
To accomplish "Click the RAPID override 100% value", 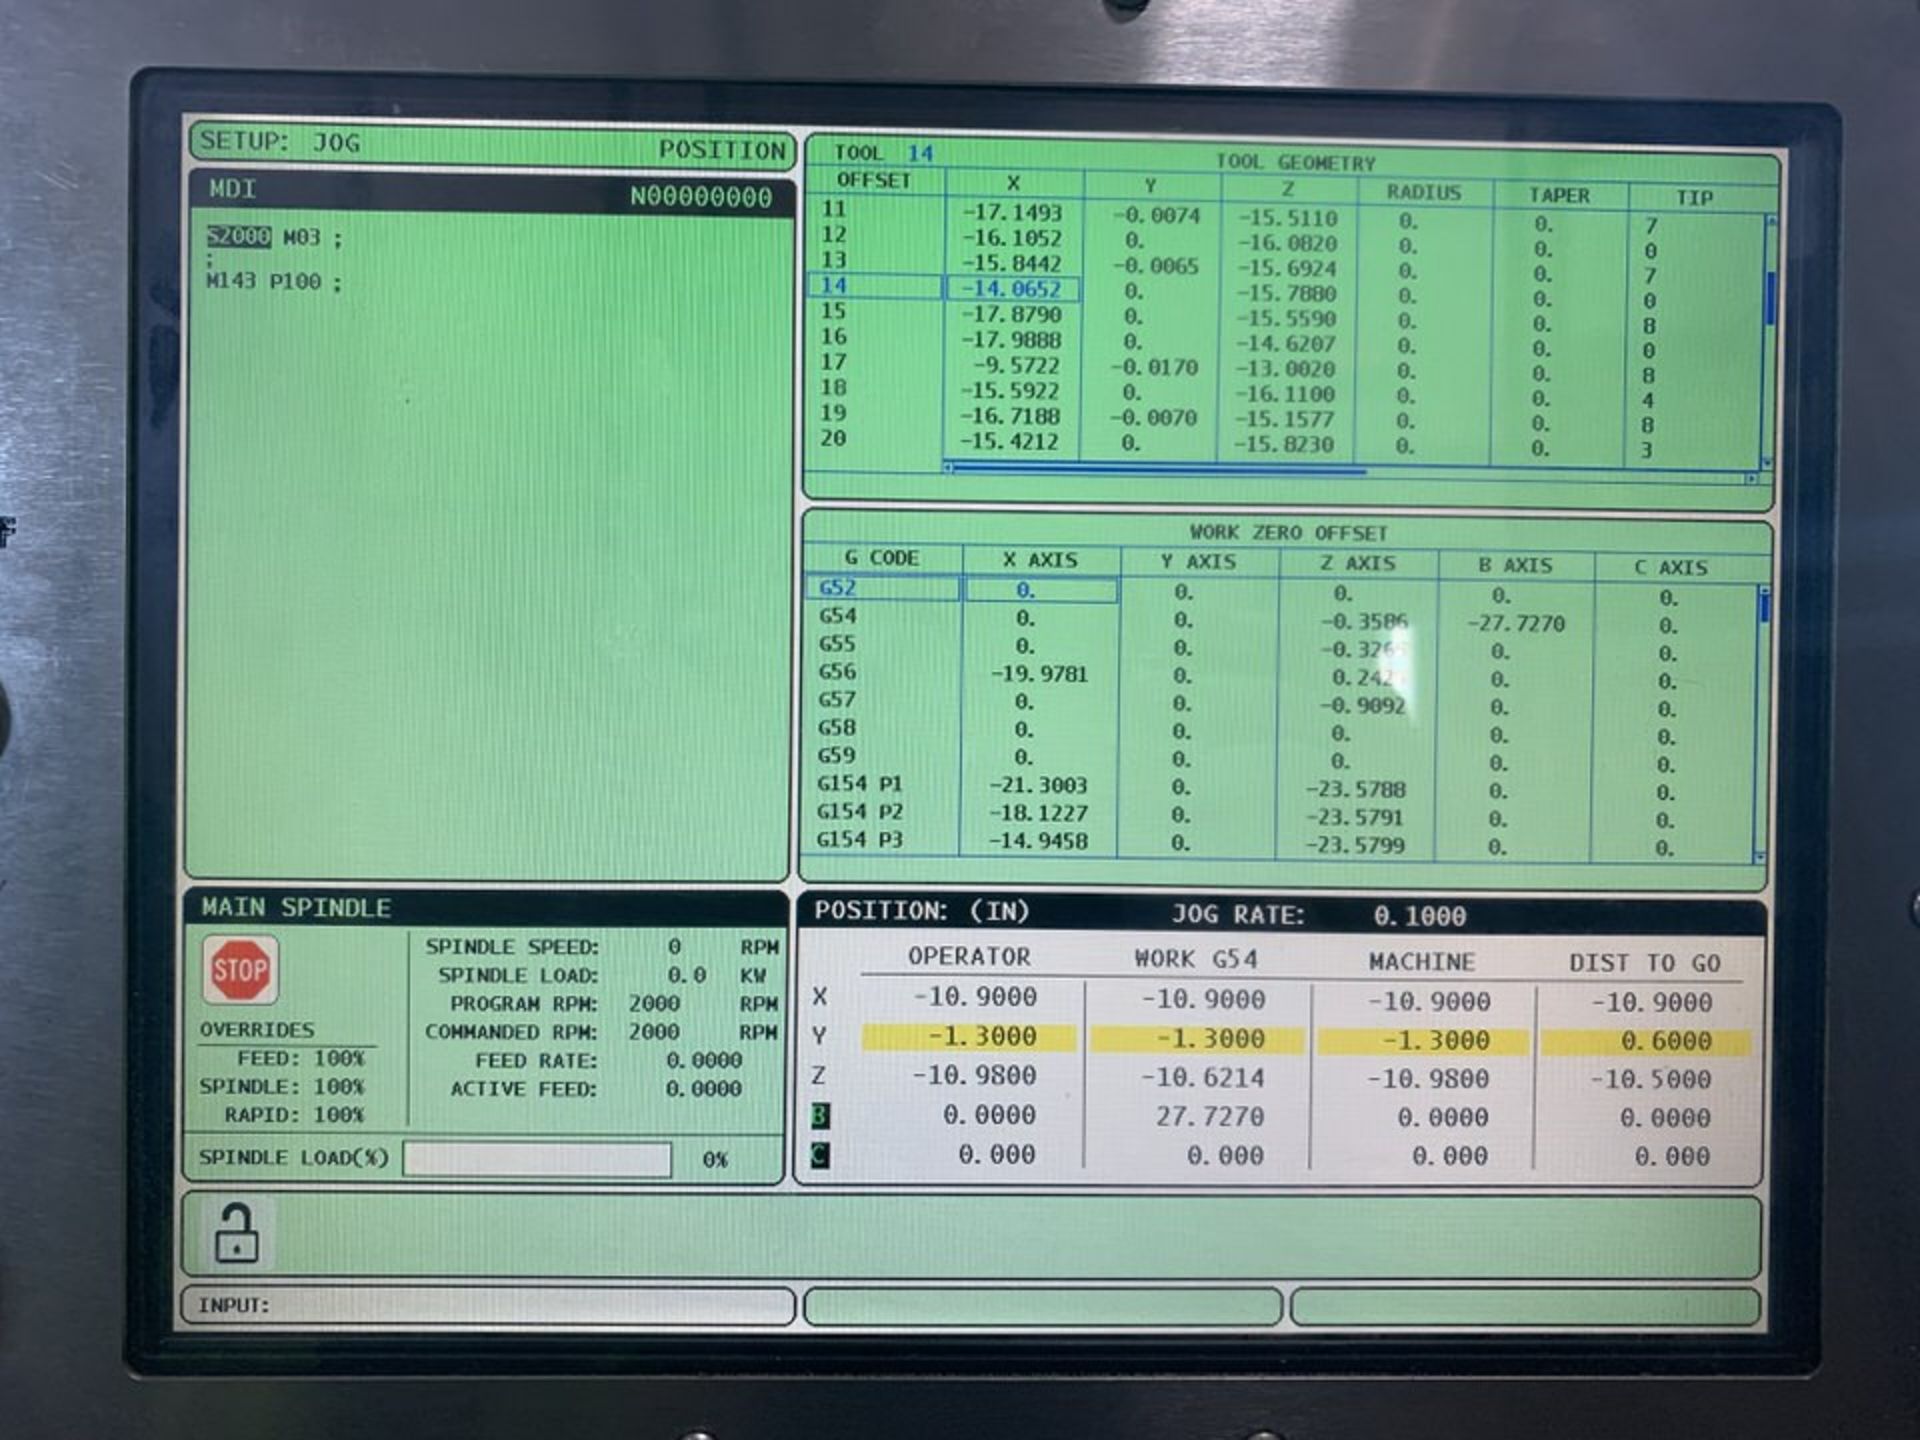I will pos(339,1115).
